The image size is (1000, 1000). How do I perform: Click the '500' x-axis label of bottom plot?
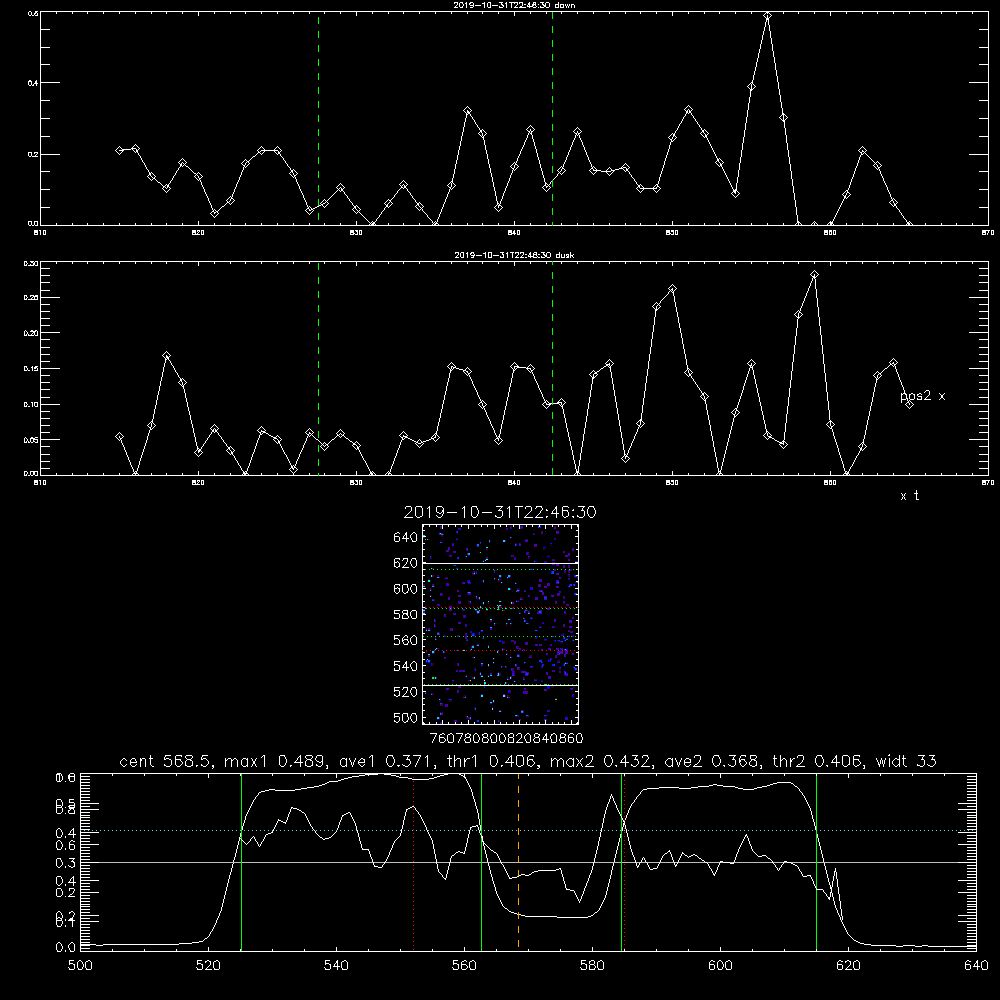point(80,966)
